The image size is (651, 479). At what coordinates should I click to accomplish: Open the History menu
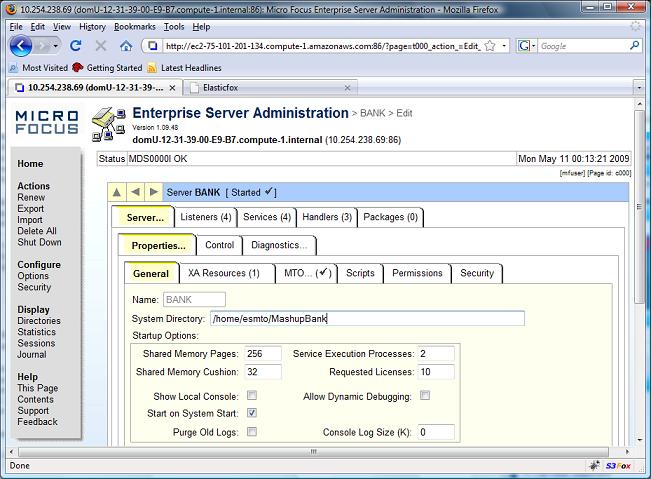point(92,27)
